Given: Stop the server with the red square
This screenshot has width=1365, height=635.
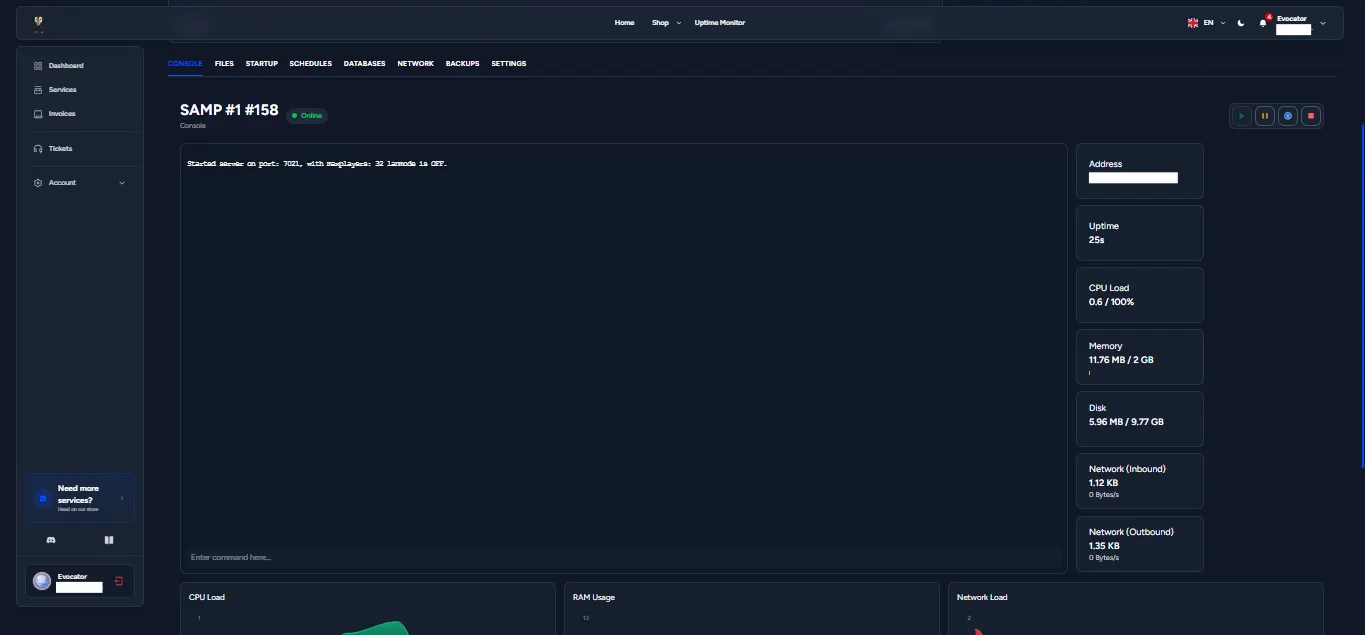Looking at the screenshot, I should click(1311, 116).
